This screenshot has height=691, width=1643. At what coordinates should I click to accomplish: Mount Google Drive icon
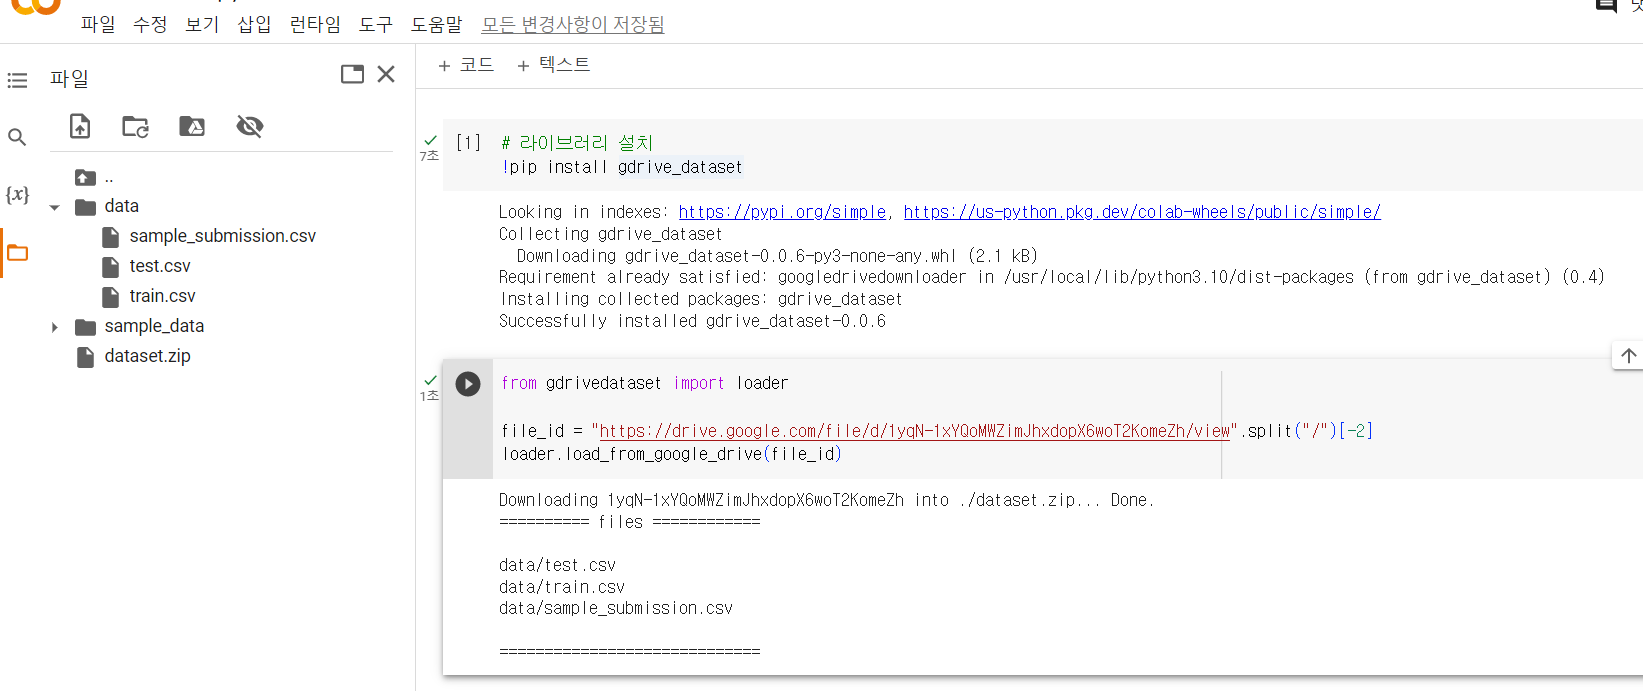[x=192, y=126]
